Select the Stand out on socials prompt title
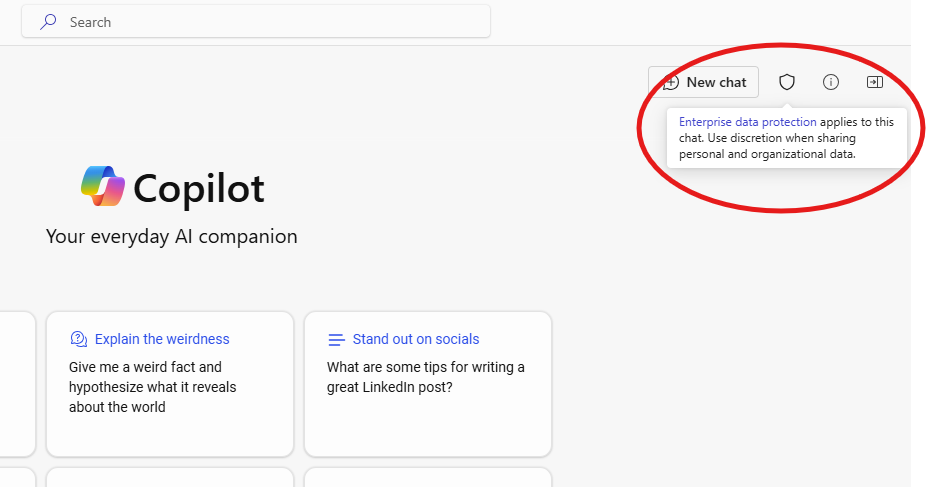 coord(416,339)
